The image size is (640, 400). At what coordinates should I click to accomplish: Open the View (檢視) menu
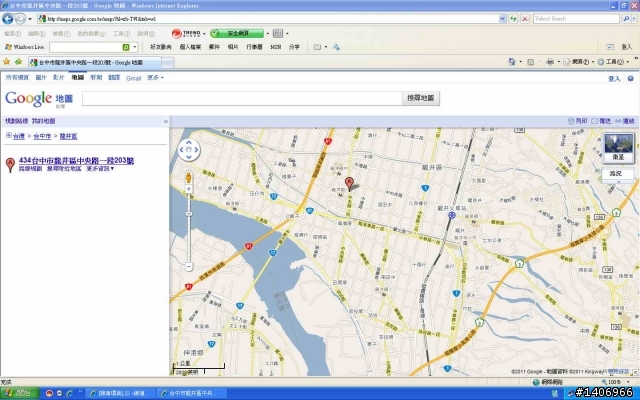(x=61, y=34)
